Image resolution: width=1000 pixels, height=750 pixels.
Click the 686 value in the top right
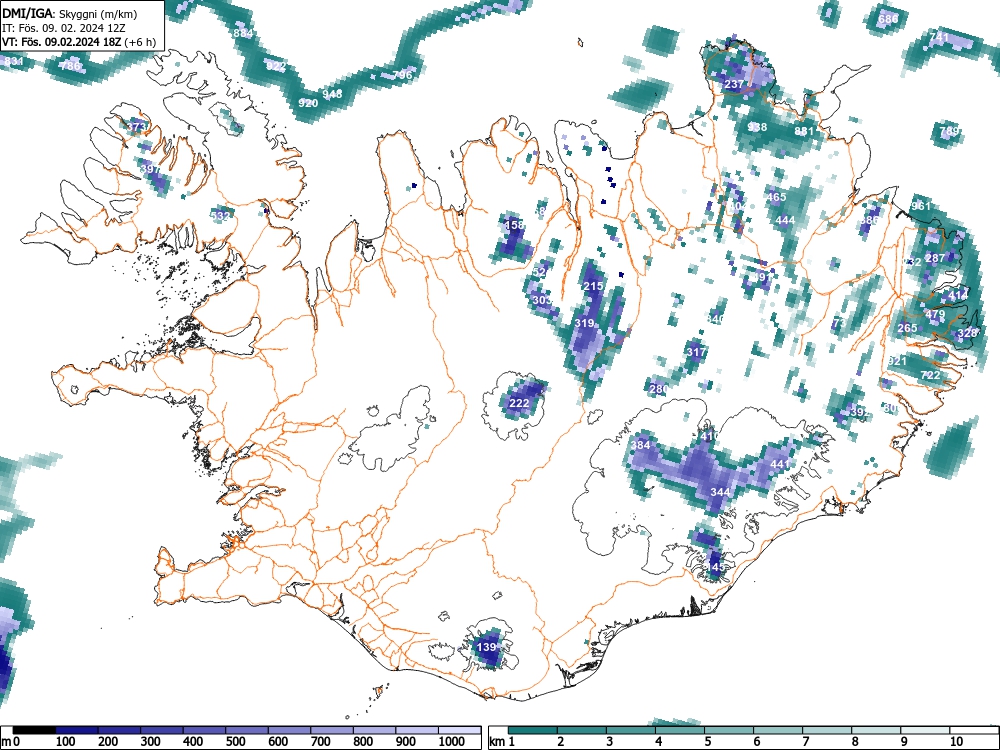(x=888, y=18)
